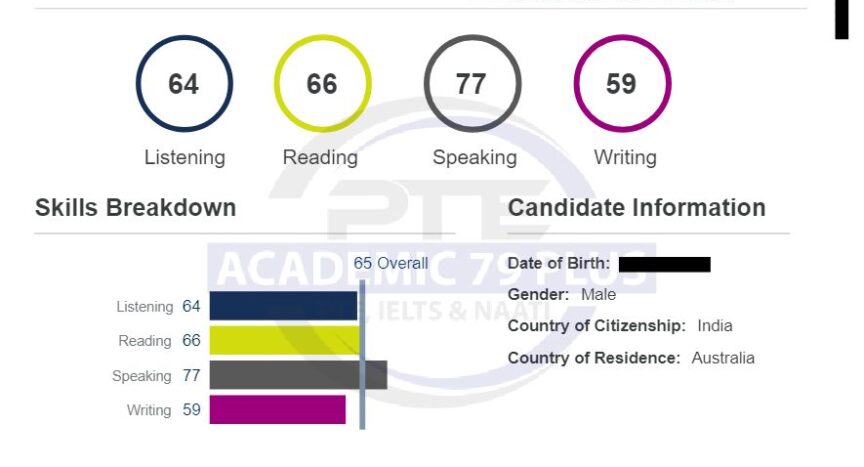Select the yellow-green Reading bar
Viewport: 864px width, 467px height.
point(285,340)
